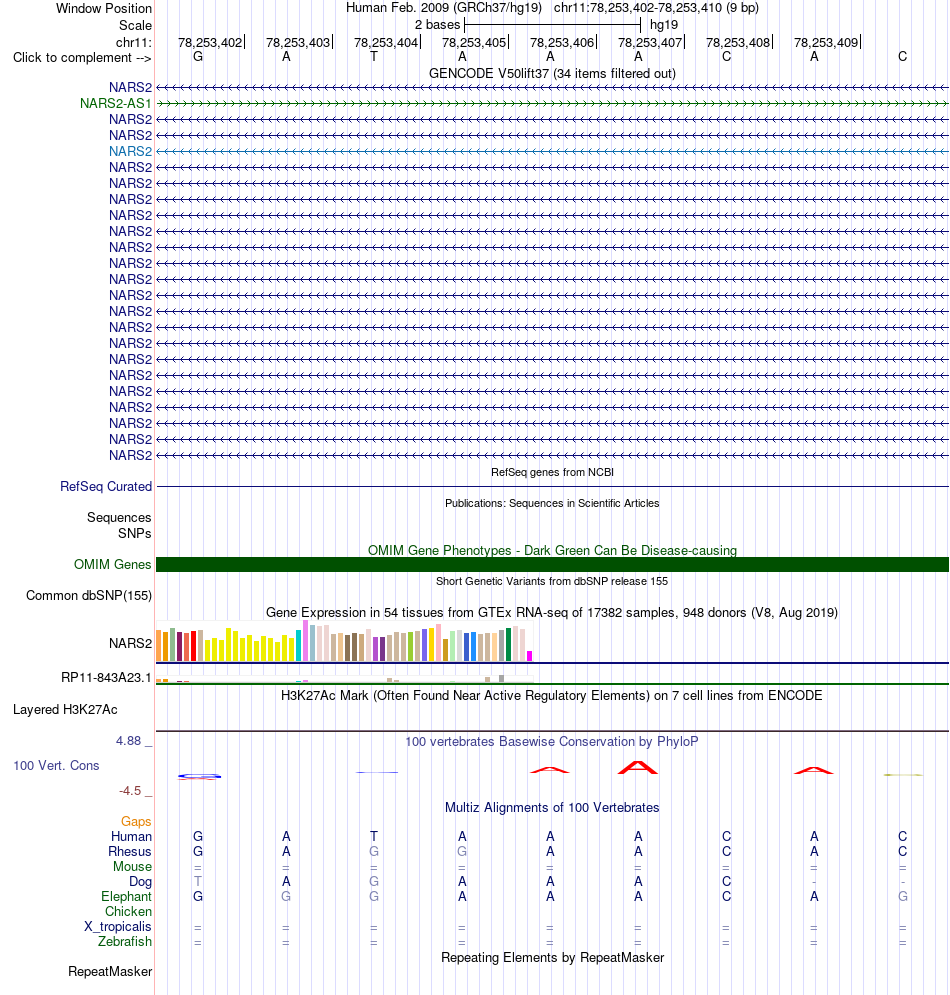Click the NARS2-AS1 gene label
This screenshot has height=995, width=950.
click(115, 103)
